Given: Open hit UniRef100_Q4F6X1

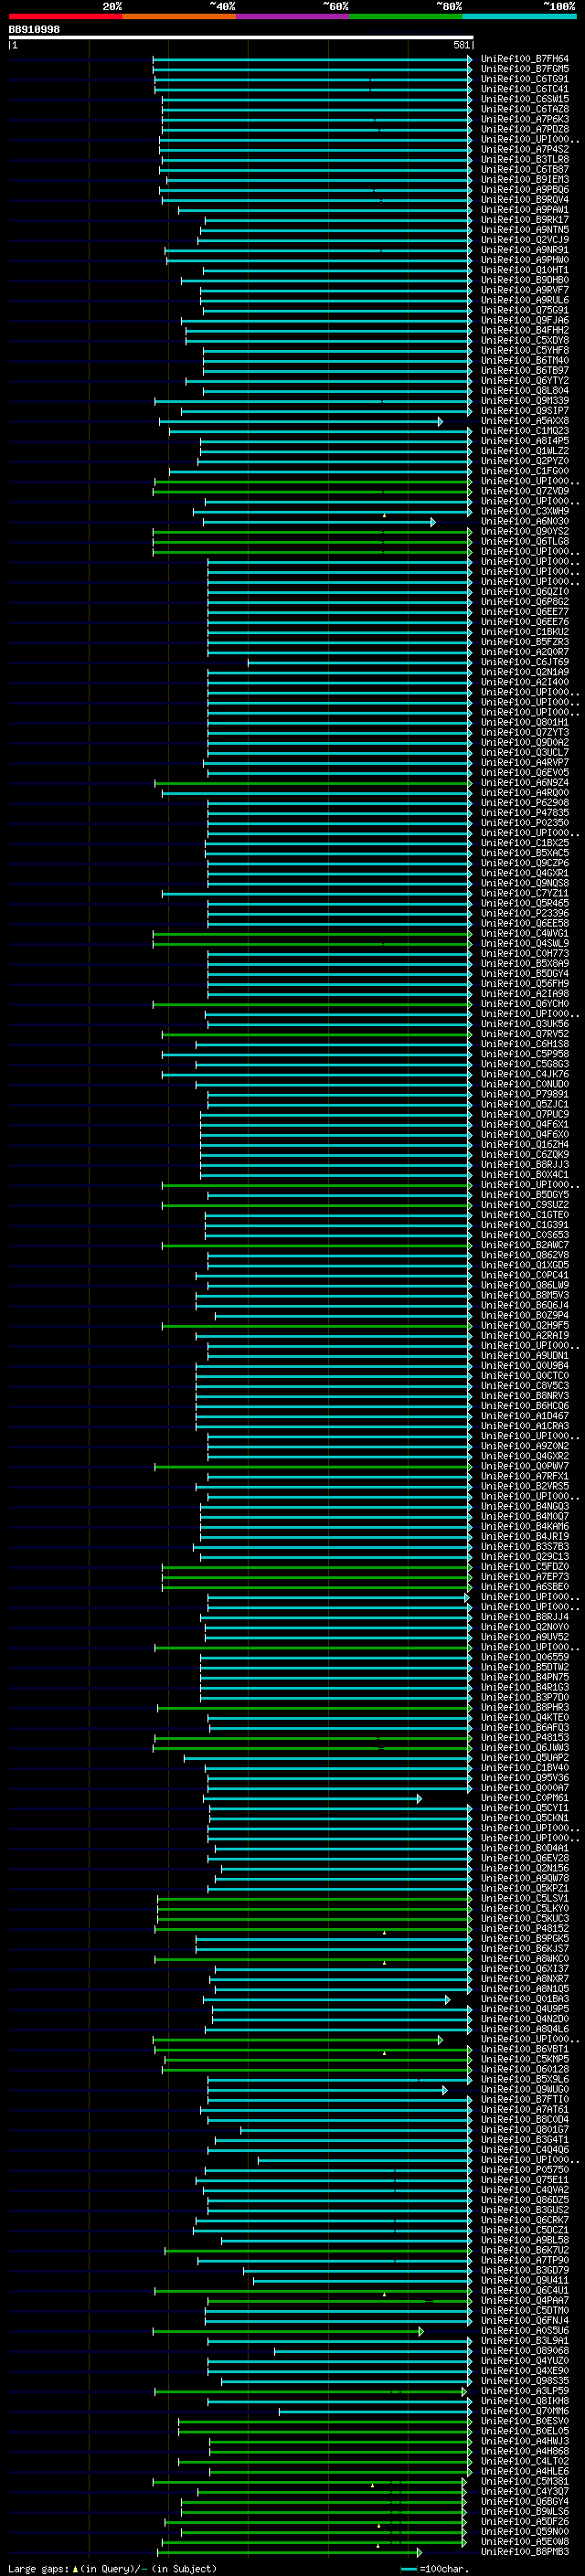Looking at the screenshot, I should [x=524, y=1124].
